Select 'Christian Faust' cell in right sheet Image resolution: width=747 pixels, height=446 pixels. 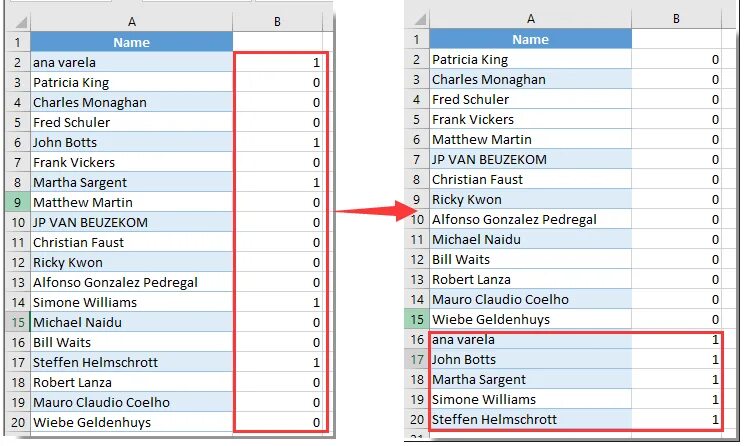click(x=530, y=179)
